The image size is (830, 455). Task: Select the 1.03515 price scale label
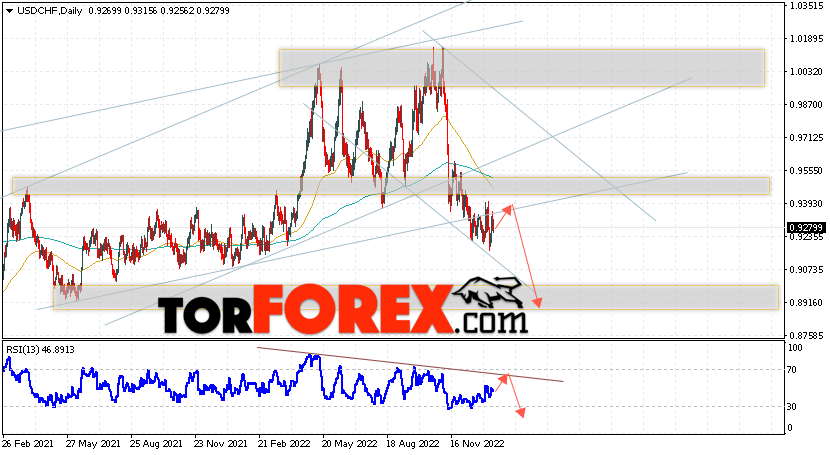click(806, 6)
